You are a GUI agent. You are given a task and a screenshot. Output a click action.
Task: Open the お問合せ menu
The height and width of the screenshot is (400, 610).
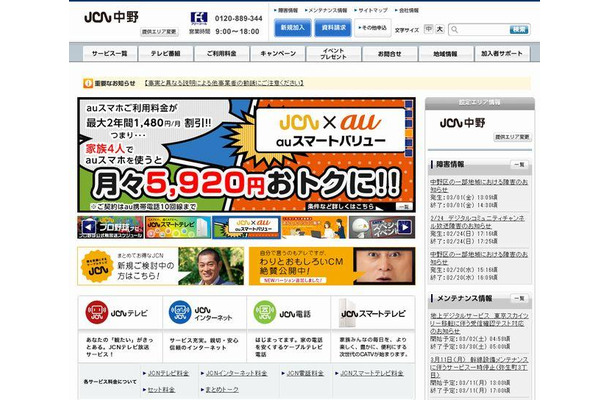coord(390,54)
